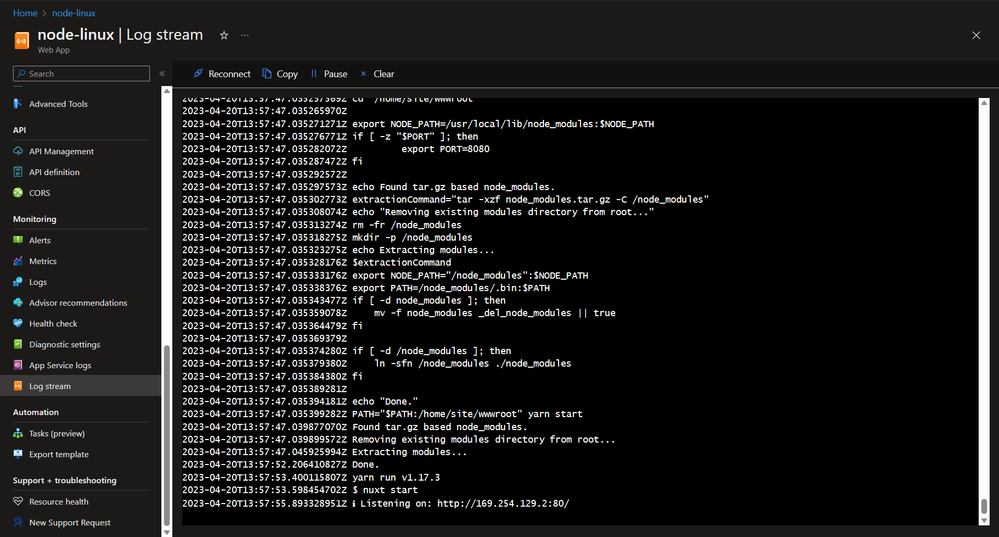Click the Advisor recommendations icon

(x=18, y=303)
